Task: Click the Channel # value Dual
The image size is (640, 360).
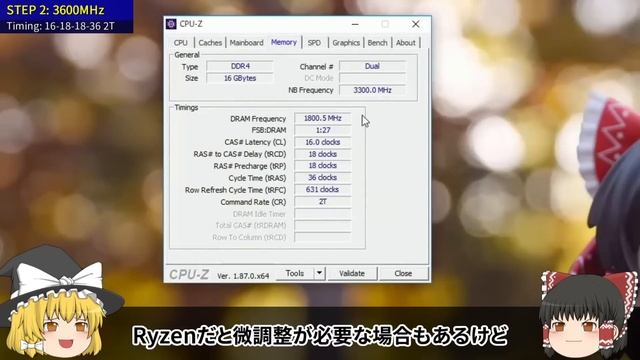Action: click(372, 66)
